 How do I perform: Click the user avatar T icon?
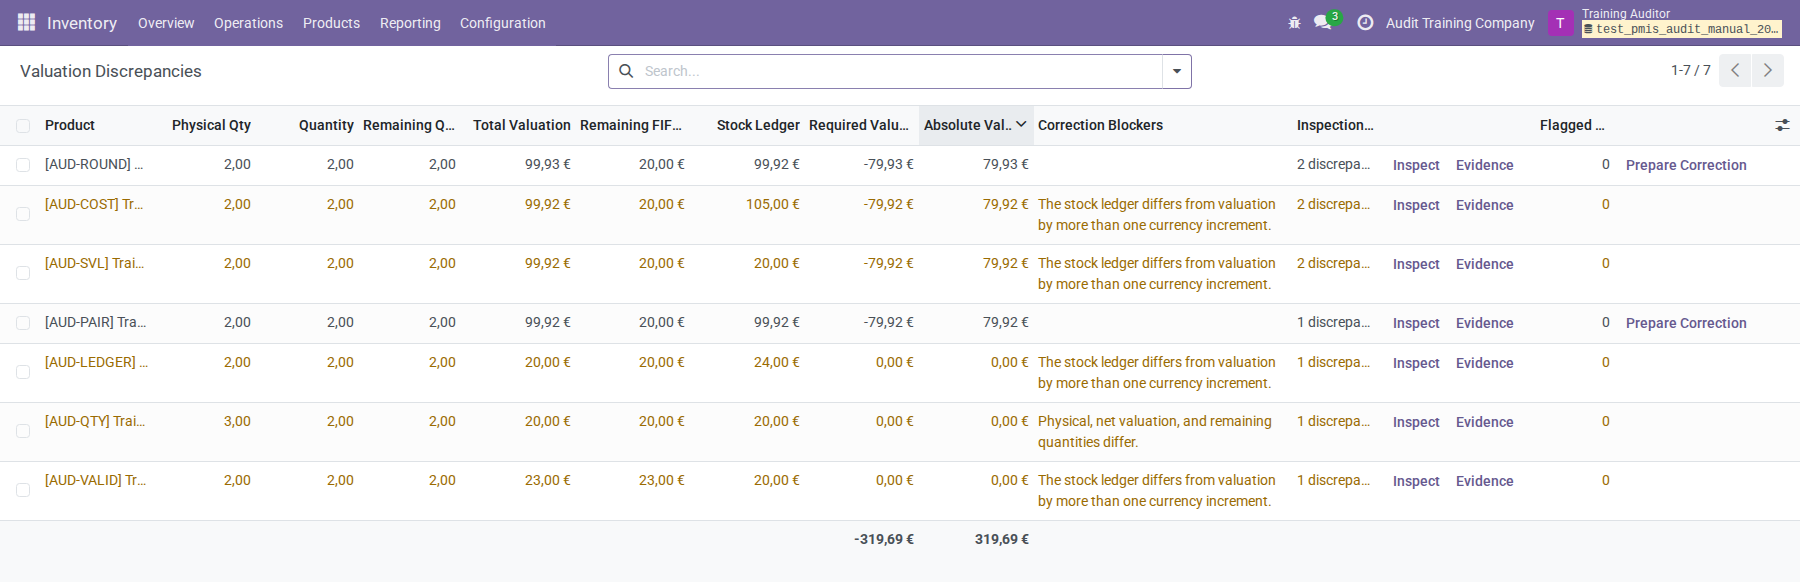pyautogui.click(x=1560, y=23)
